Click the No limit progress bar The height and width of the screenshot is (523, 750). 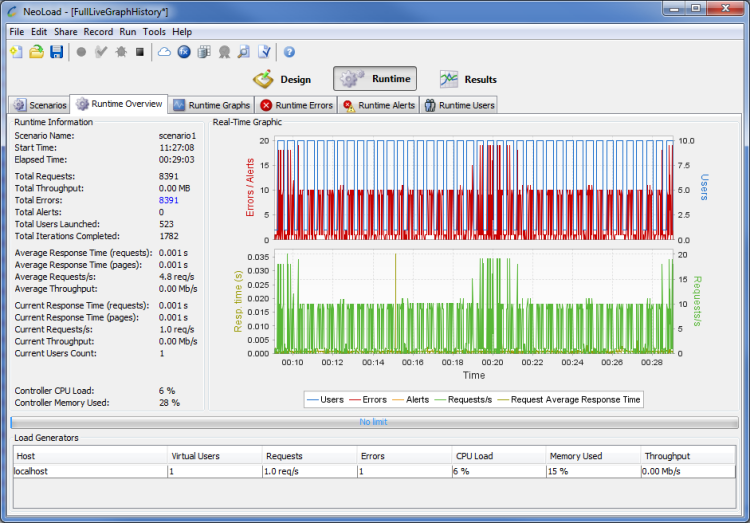pos(374,422)
